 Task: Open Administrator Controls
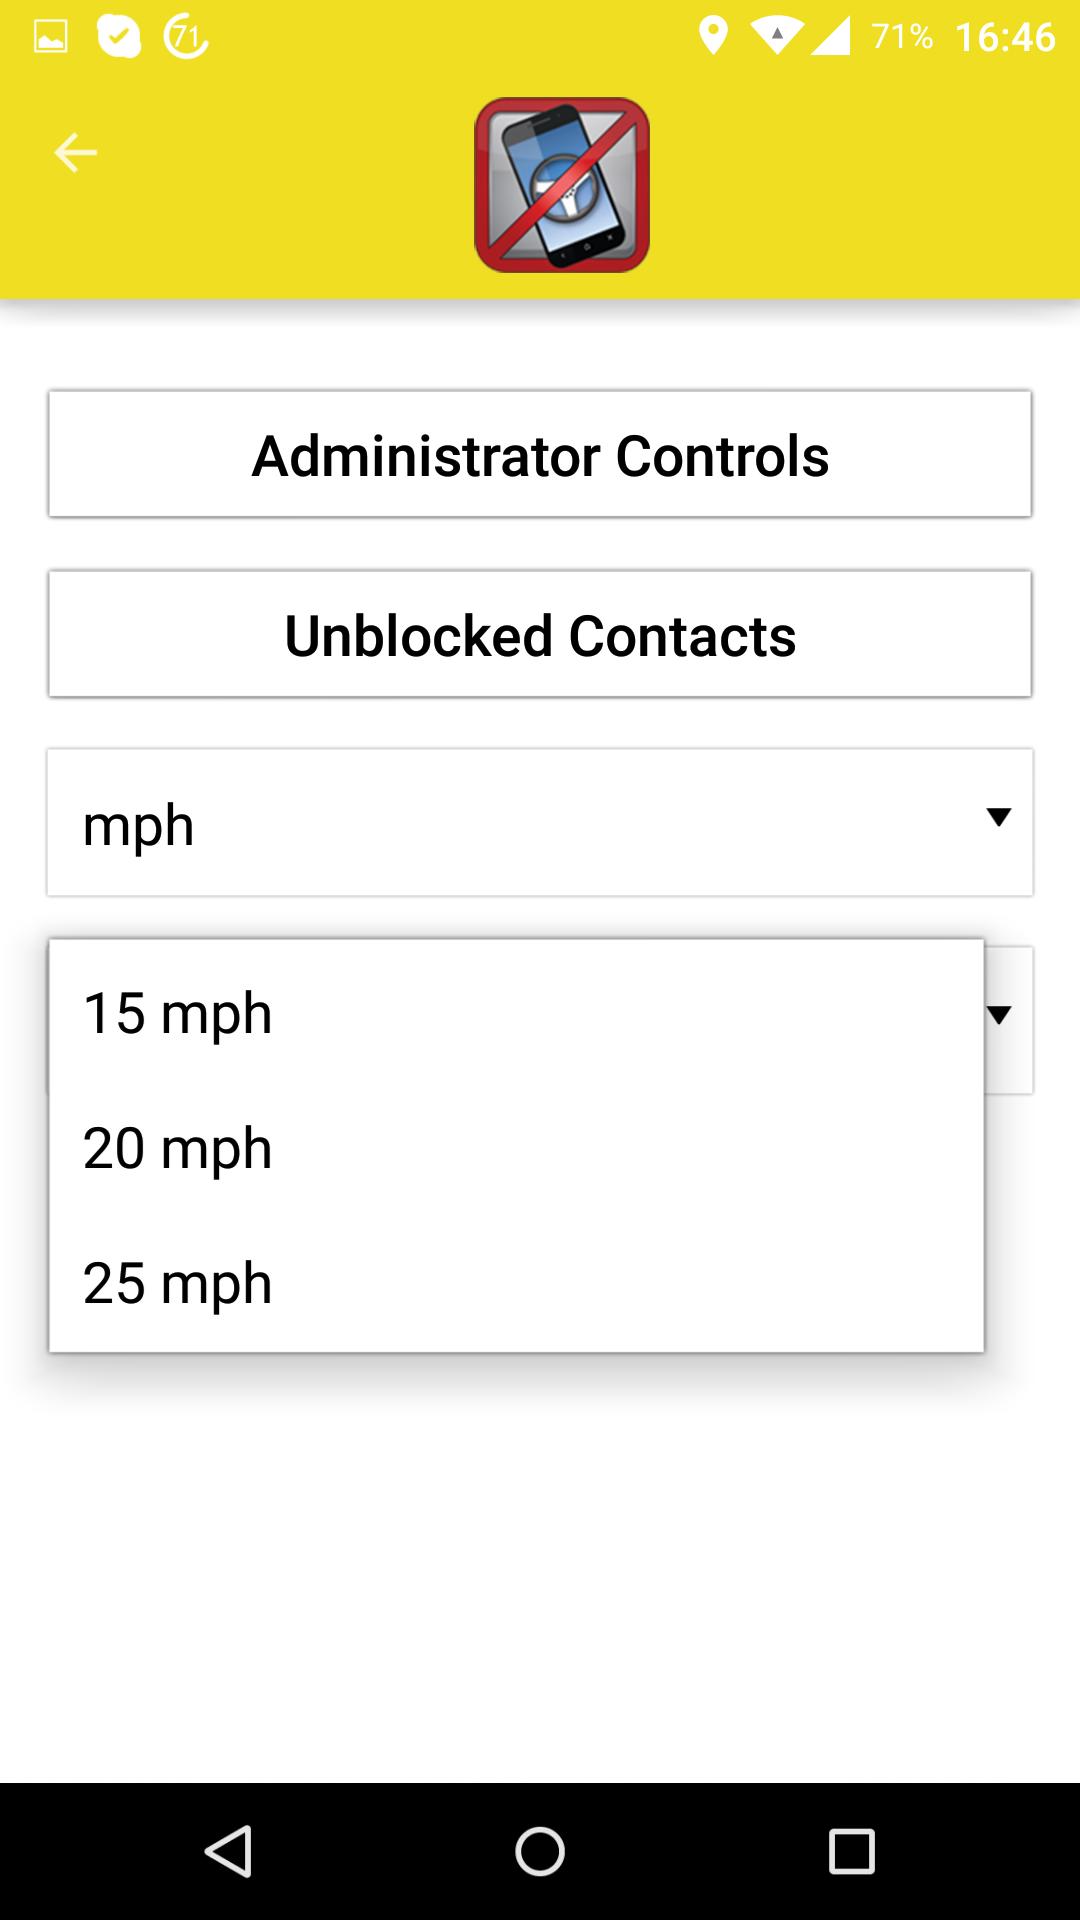point(540,455)
